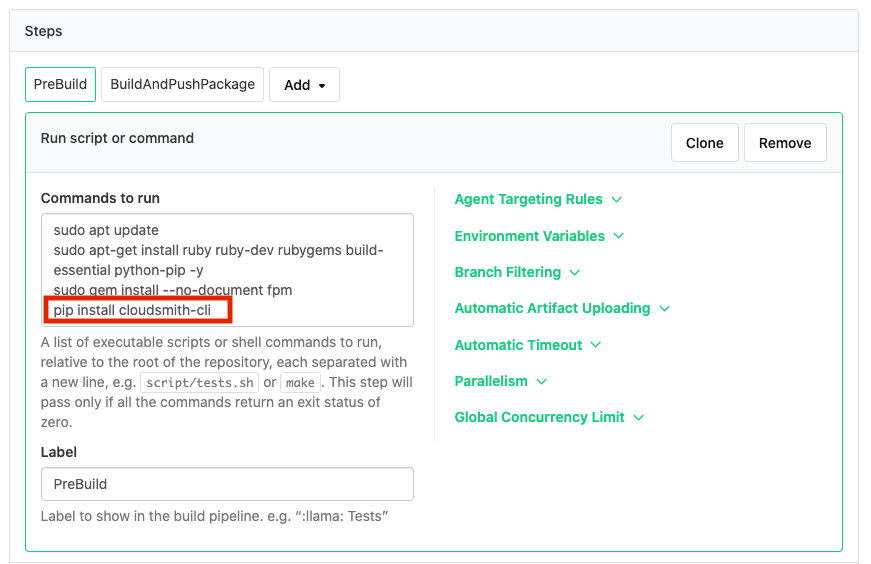The width and height of the screenshot is (871, 564).
Task: Switch to the PreBuild step tab
Action: click(60, 85)
